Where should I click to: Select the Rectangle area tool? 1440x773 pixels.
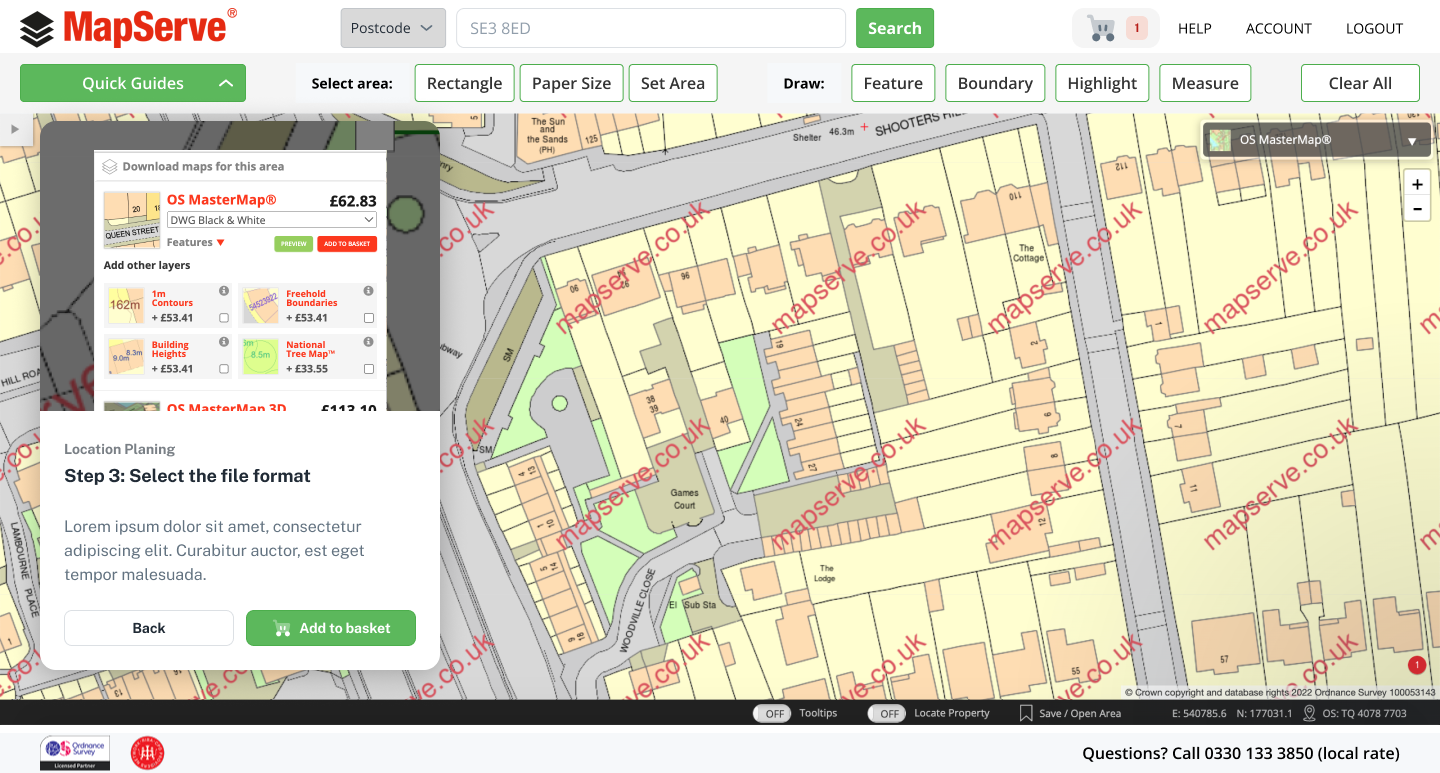[x=465, y=83]
